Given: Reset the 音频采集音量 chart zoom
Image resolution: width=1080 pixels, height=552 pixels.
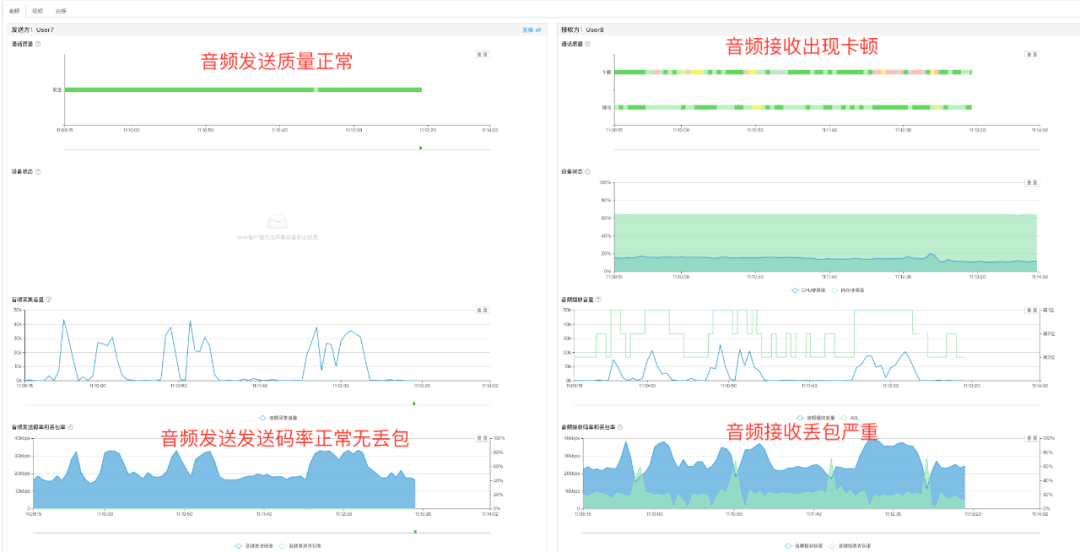Looking at the screenshot, I should (483, 310).
